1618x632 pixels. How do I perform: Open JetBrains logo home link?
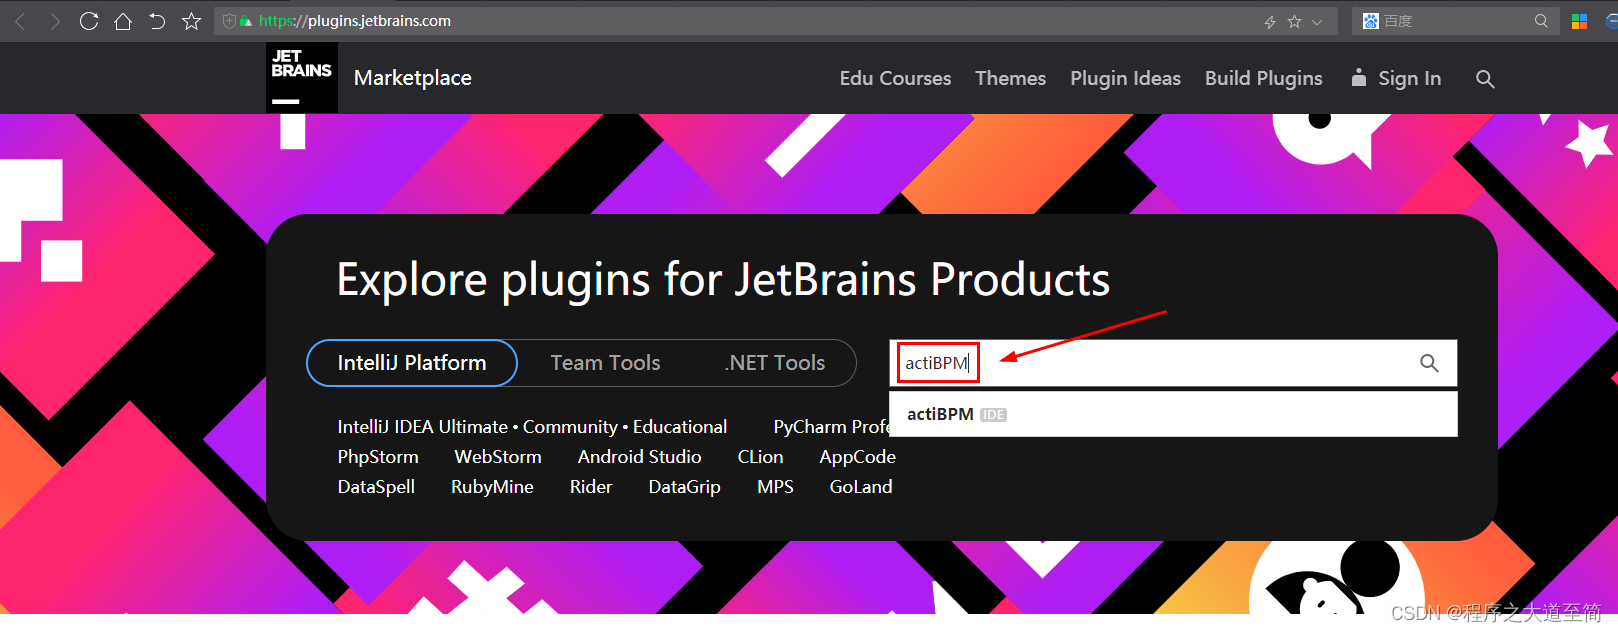tap(302, 77)
